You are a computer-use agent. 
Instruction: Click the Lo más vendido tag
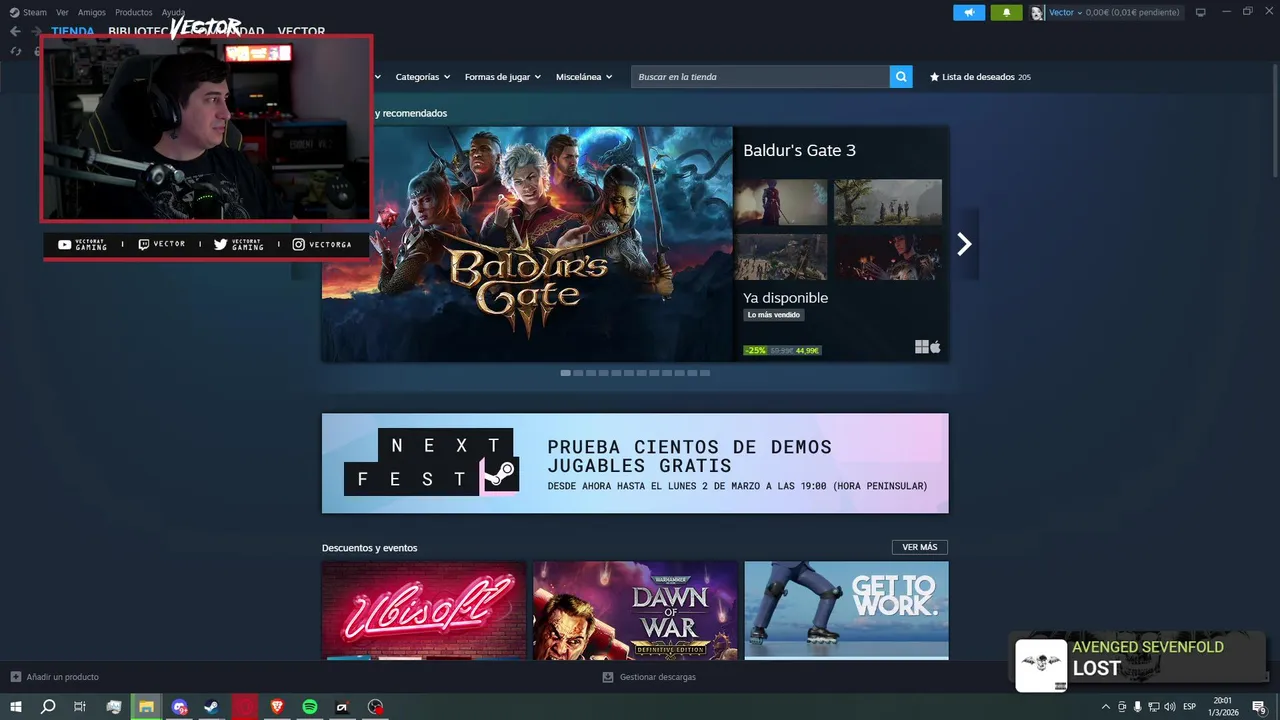774,315
